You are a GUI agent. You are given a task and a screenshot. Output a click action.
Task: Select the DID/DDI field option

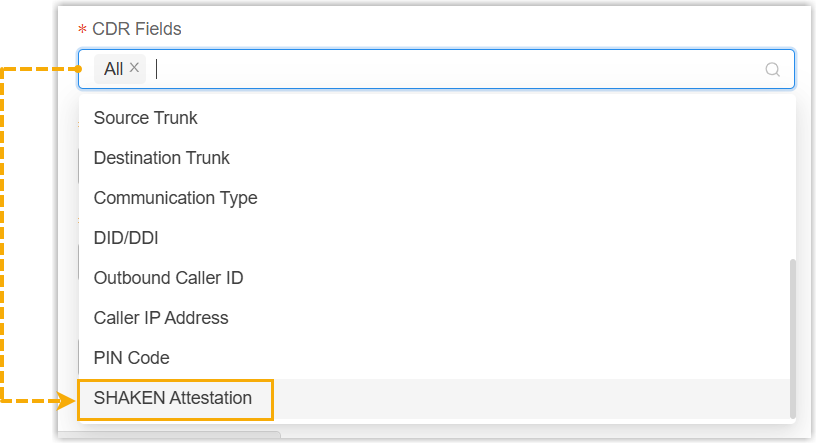point(126,238)
